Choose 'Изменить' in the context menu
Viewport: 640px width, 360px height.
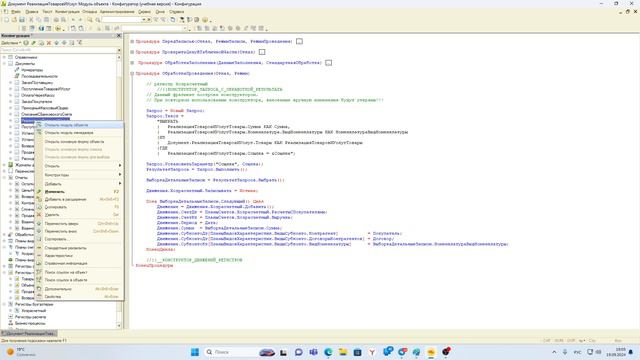[x=80, y=191]
